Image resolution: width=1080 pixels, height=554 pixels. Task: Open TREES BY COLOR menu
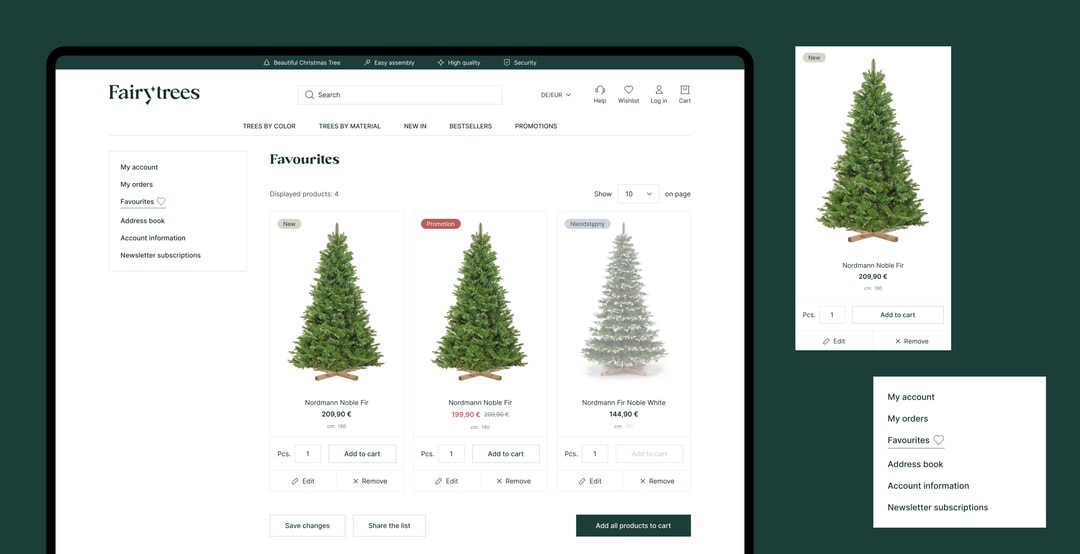coord(269,126)
